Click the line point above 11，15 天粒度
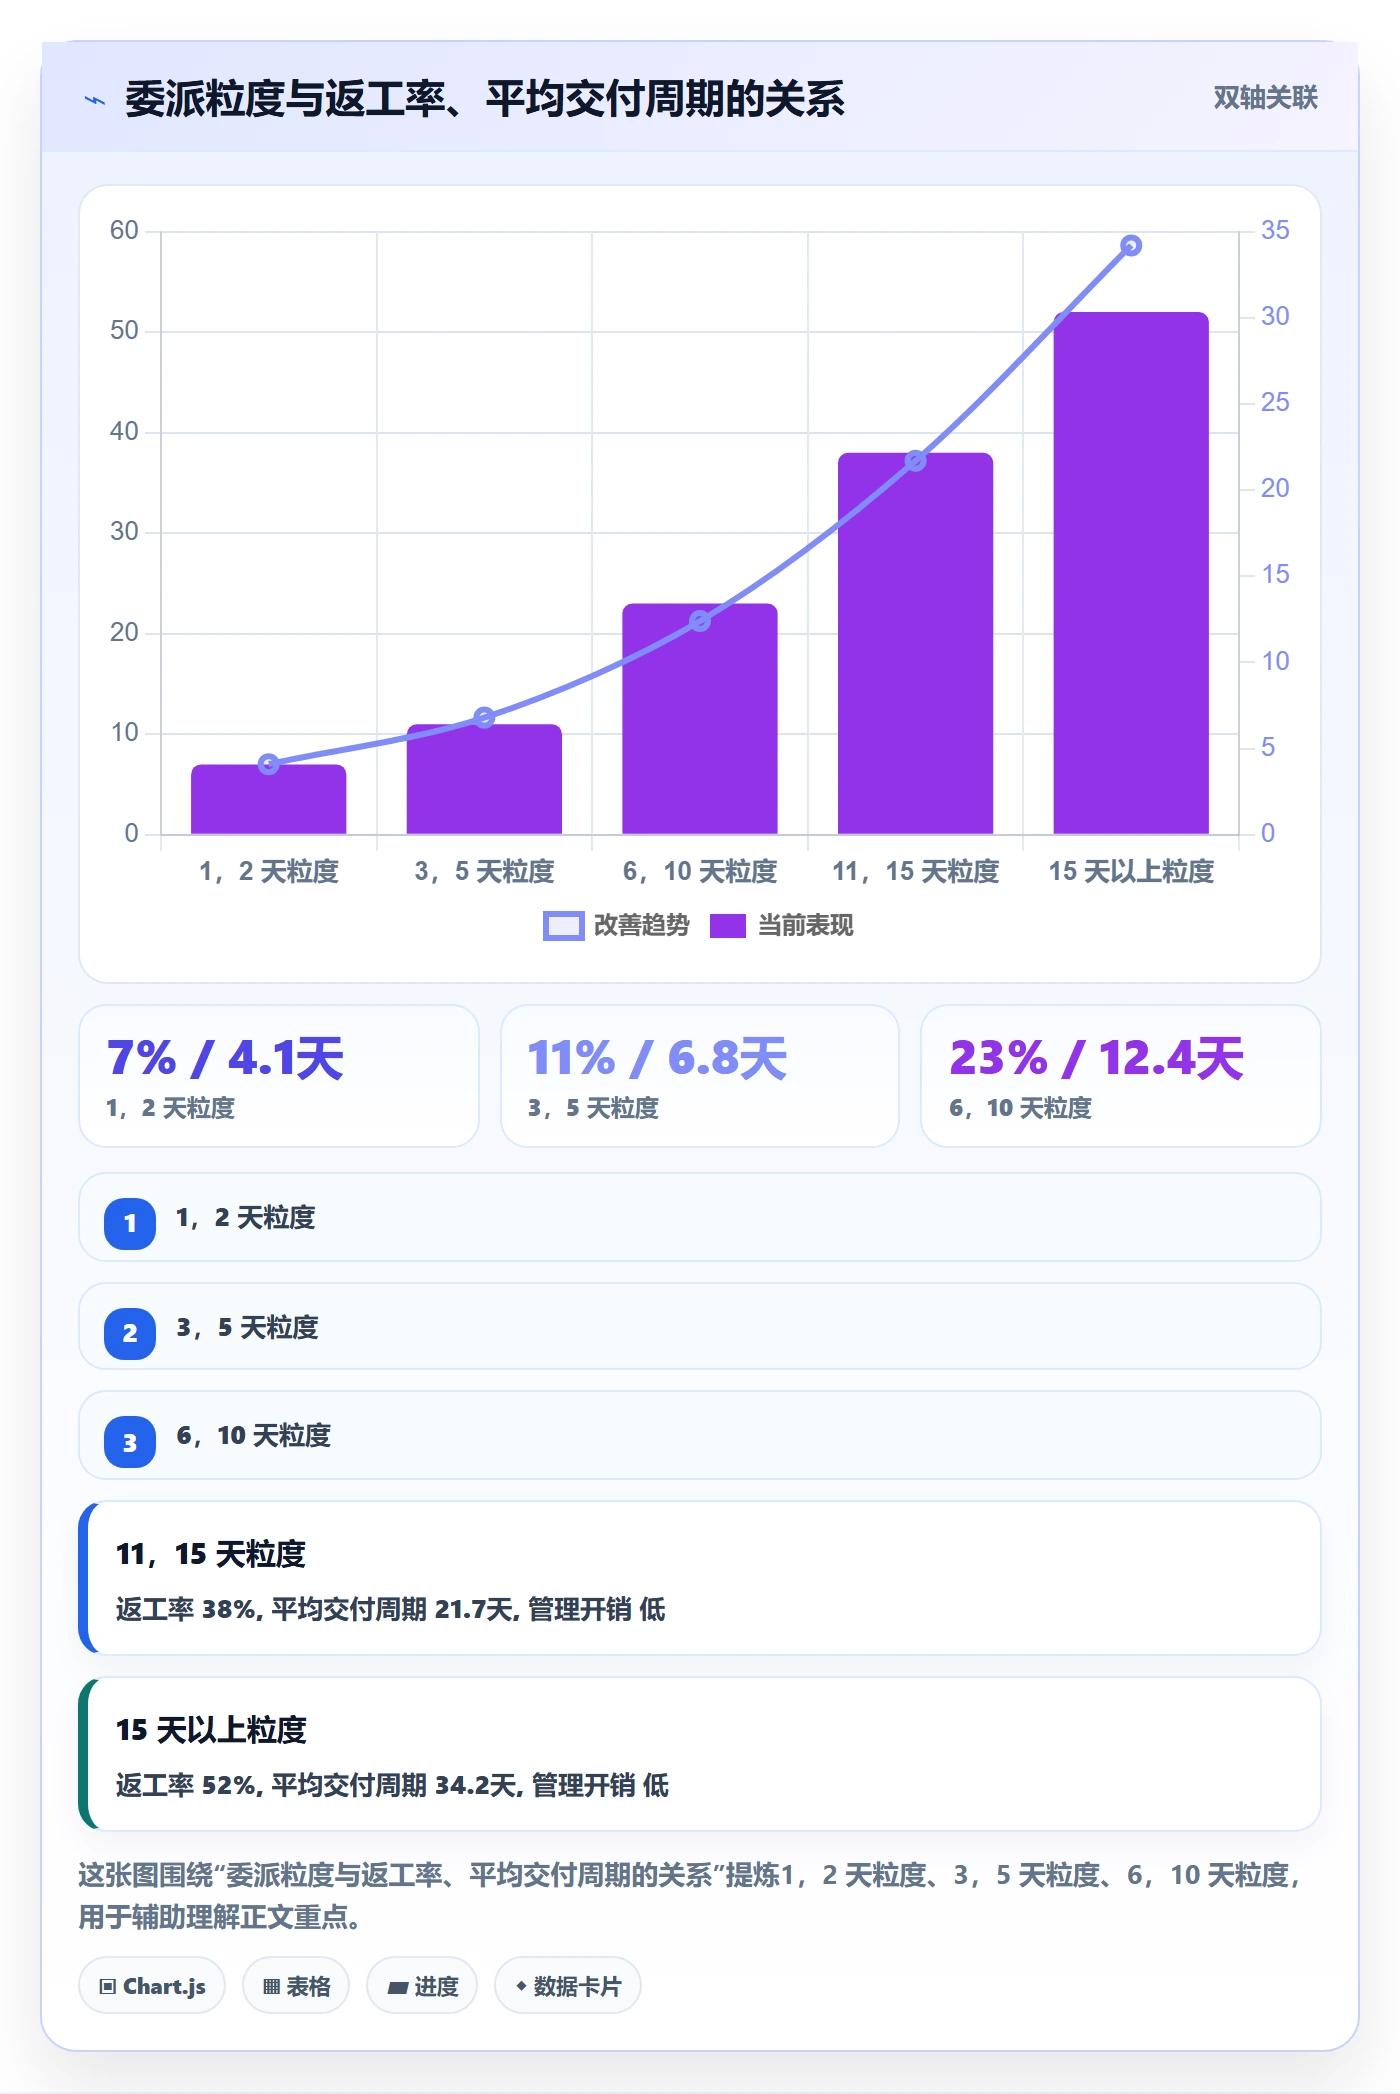 (915, 461)
